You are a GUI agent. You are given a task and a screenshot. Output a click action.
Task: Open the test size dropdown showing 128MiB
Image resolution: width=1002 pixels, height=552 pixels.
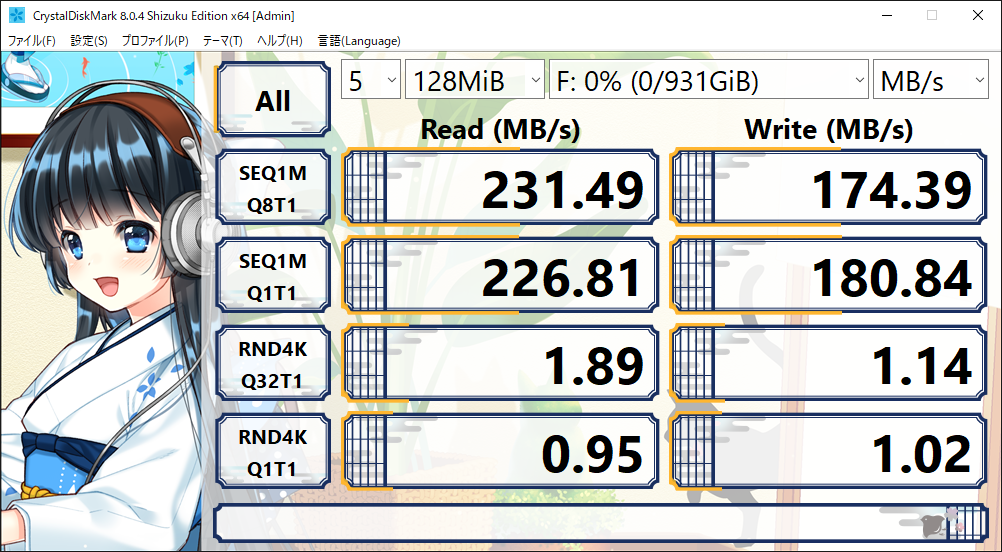pyautogui.click(x=475, y=80)
